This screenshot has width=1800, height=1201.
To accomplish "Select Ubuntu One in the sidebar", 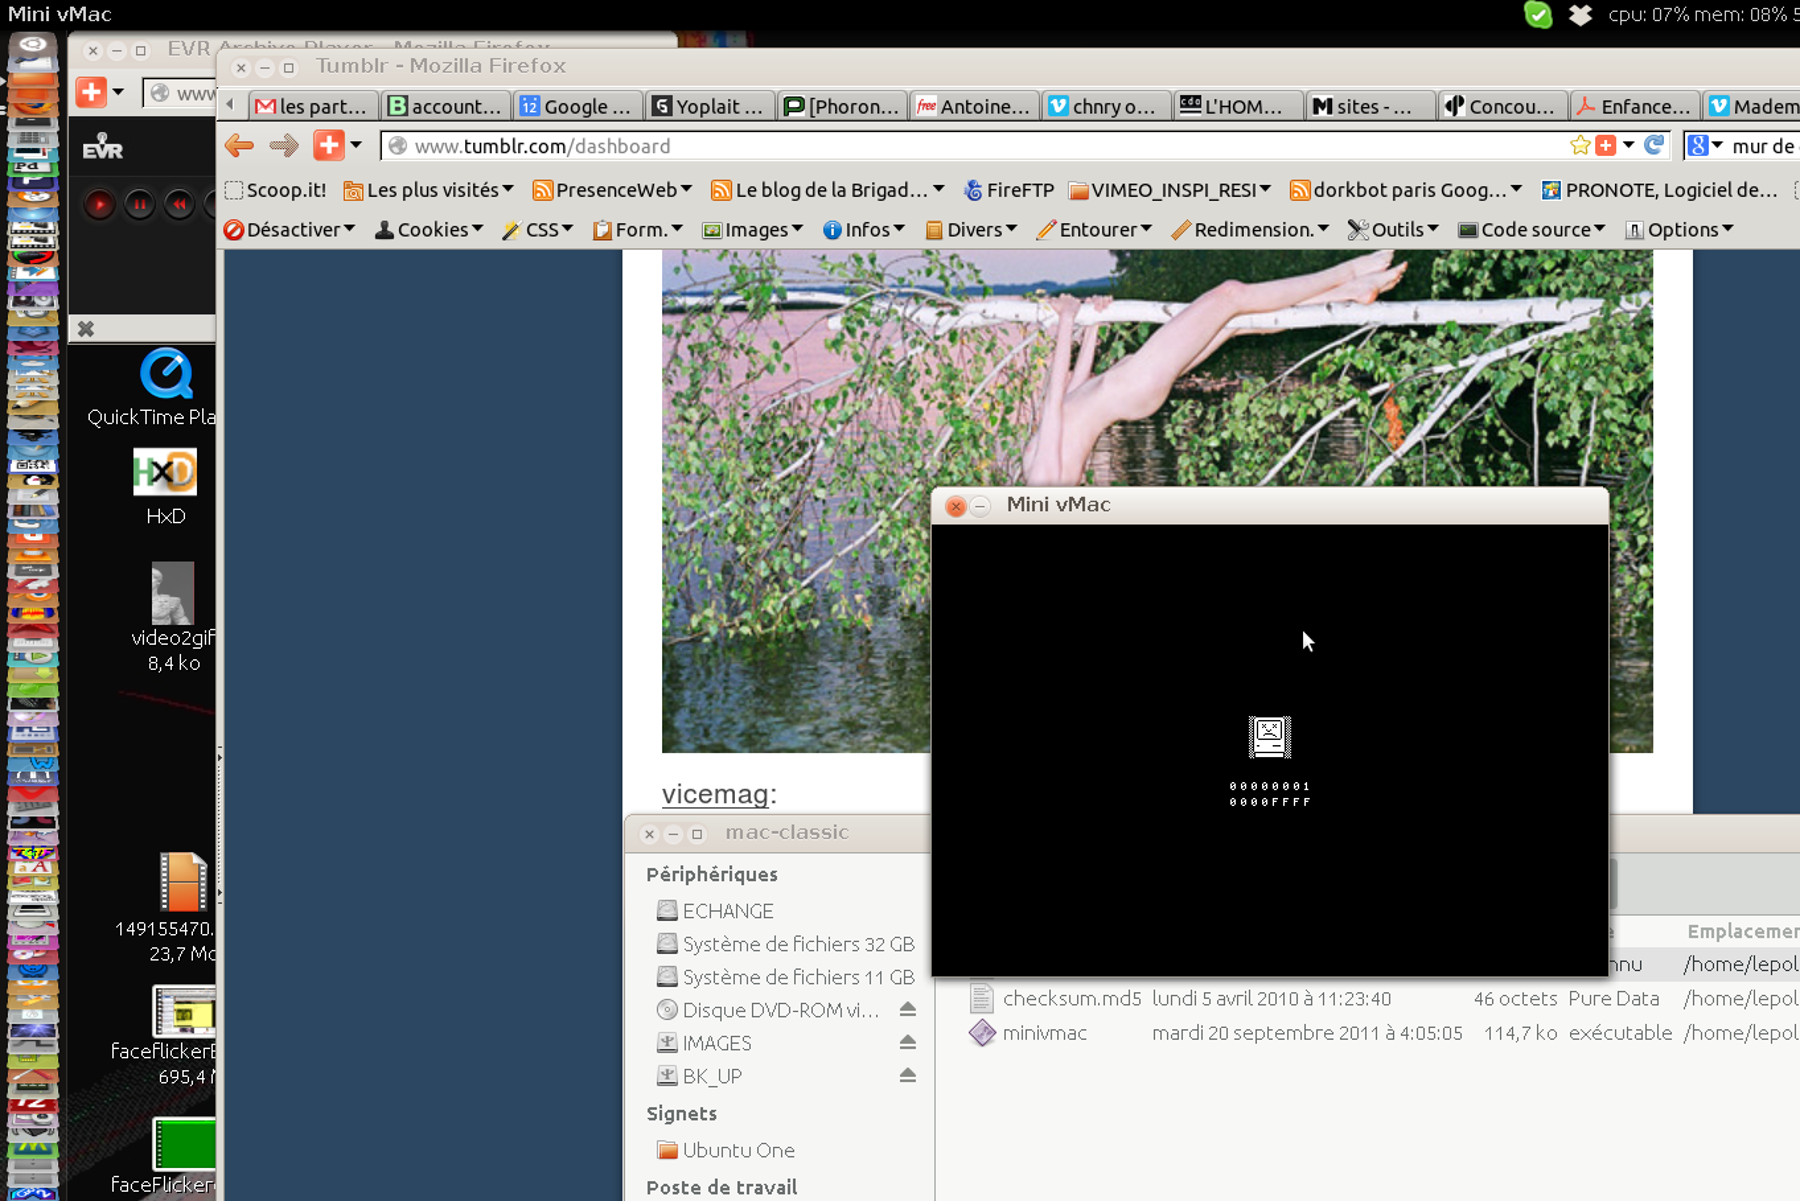I will 737,1150.
